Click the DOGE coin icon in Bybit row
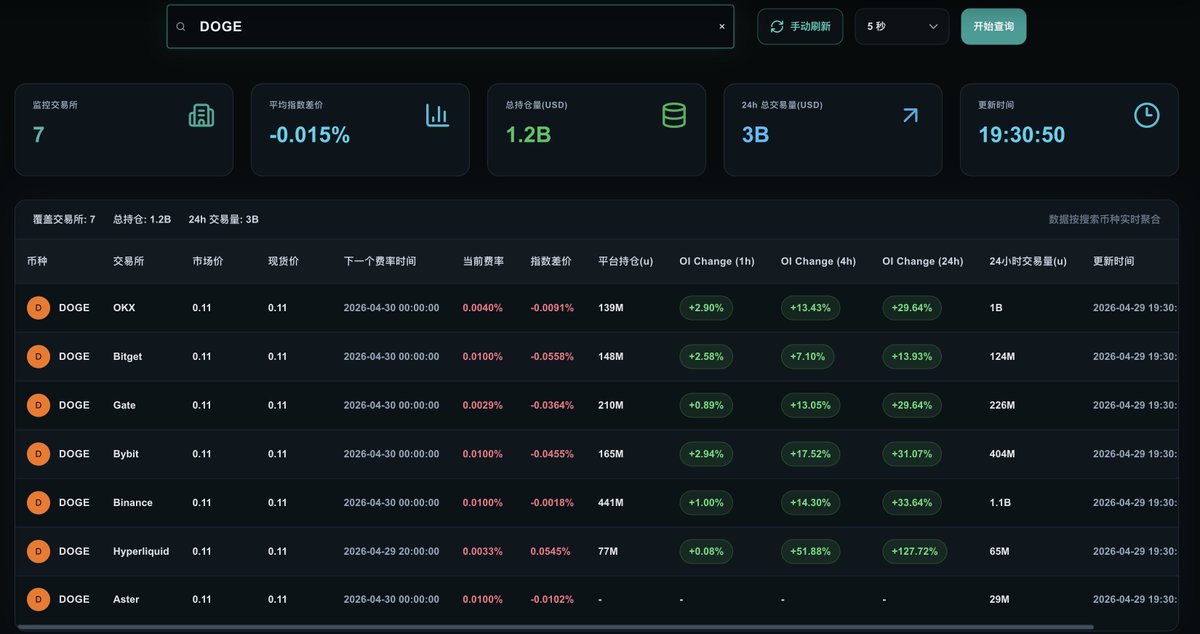1200x634 pixels. click(38, 454)
